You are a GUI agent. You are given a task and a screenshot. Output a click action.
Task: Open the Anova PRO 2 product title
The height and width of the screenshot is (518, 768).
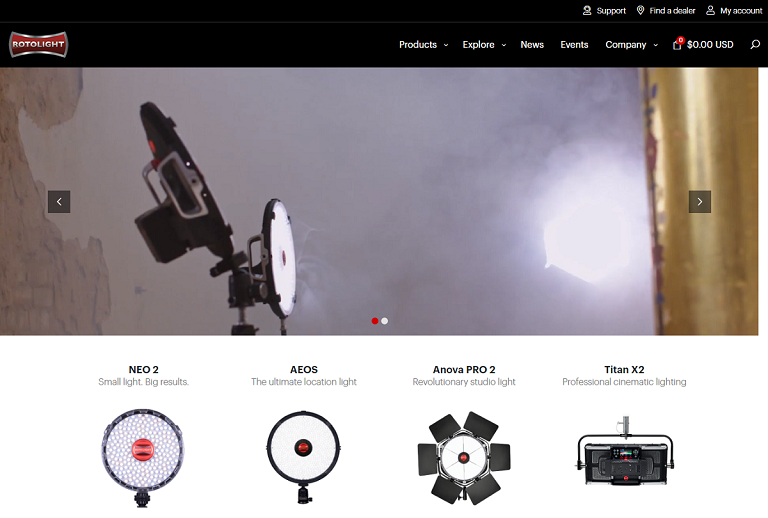[x=464, y=370]
